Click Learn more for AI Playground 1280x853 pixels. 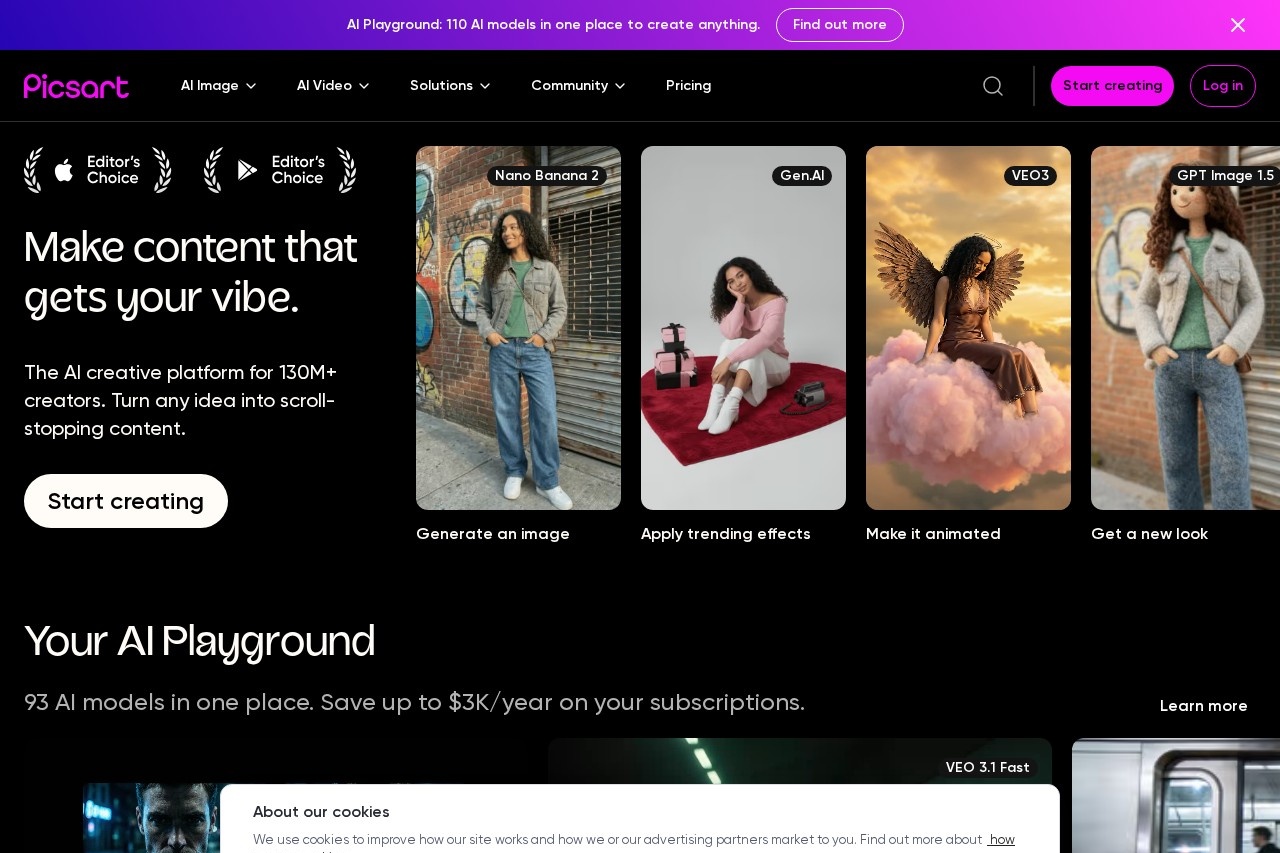(1203, 706)
